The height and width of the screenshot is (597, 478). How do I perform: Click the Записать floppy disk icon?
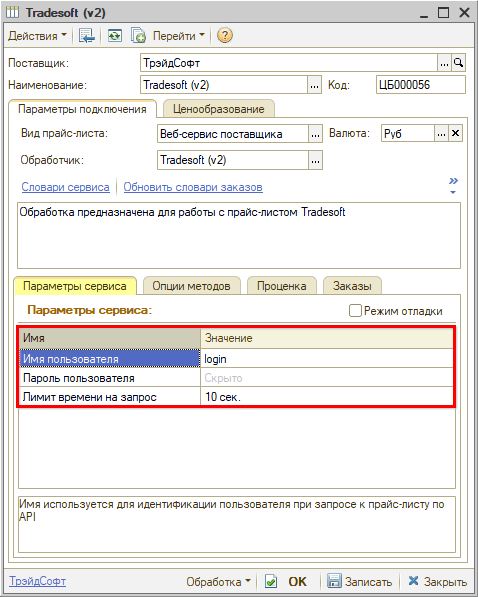point(334,581)
